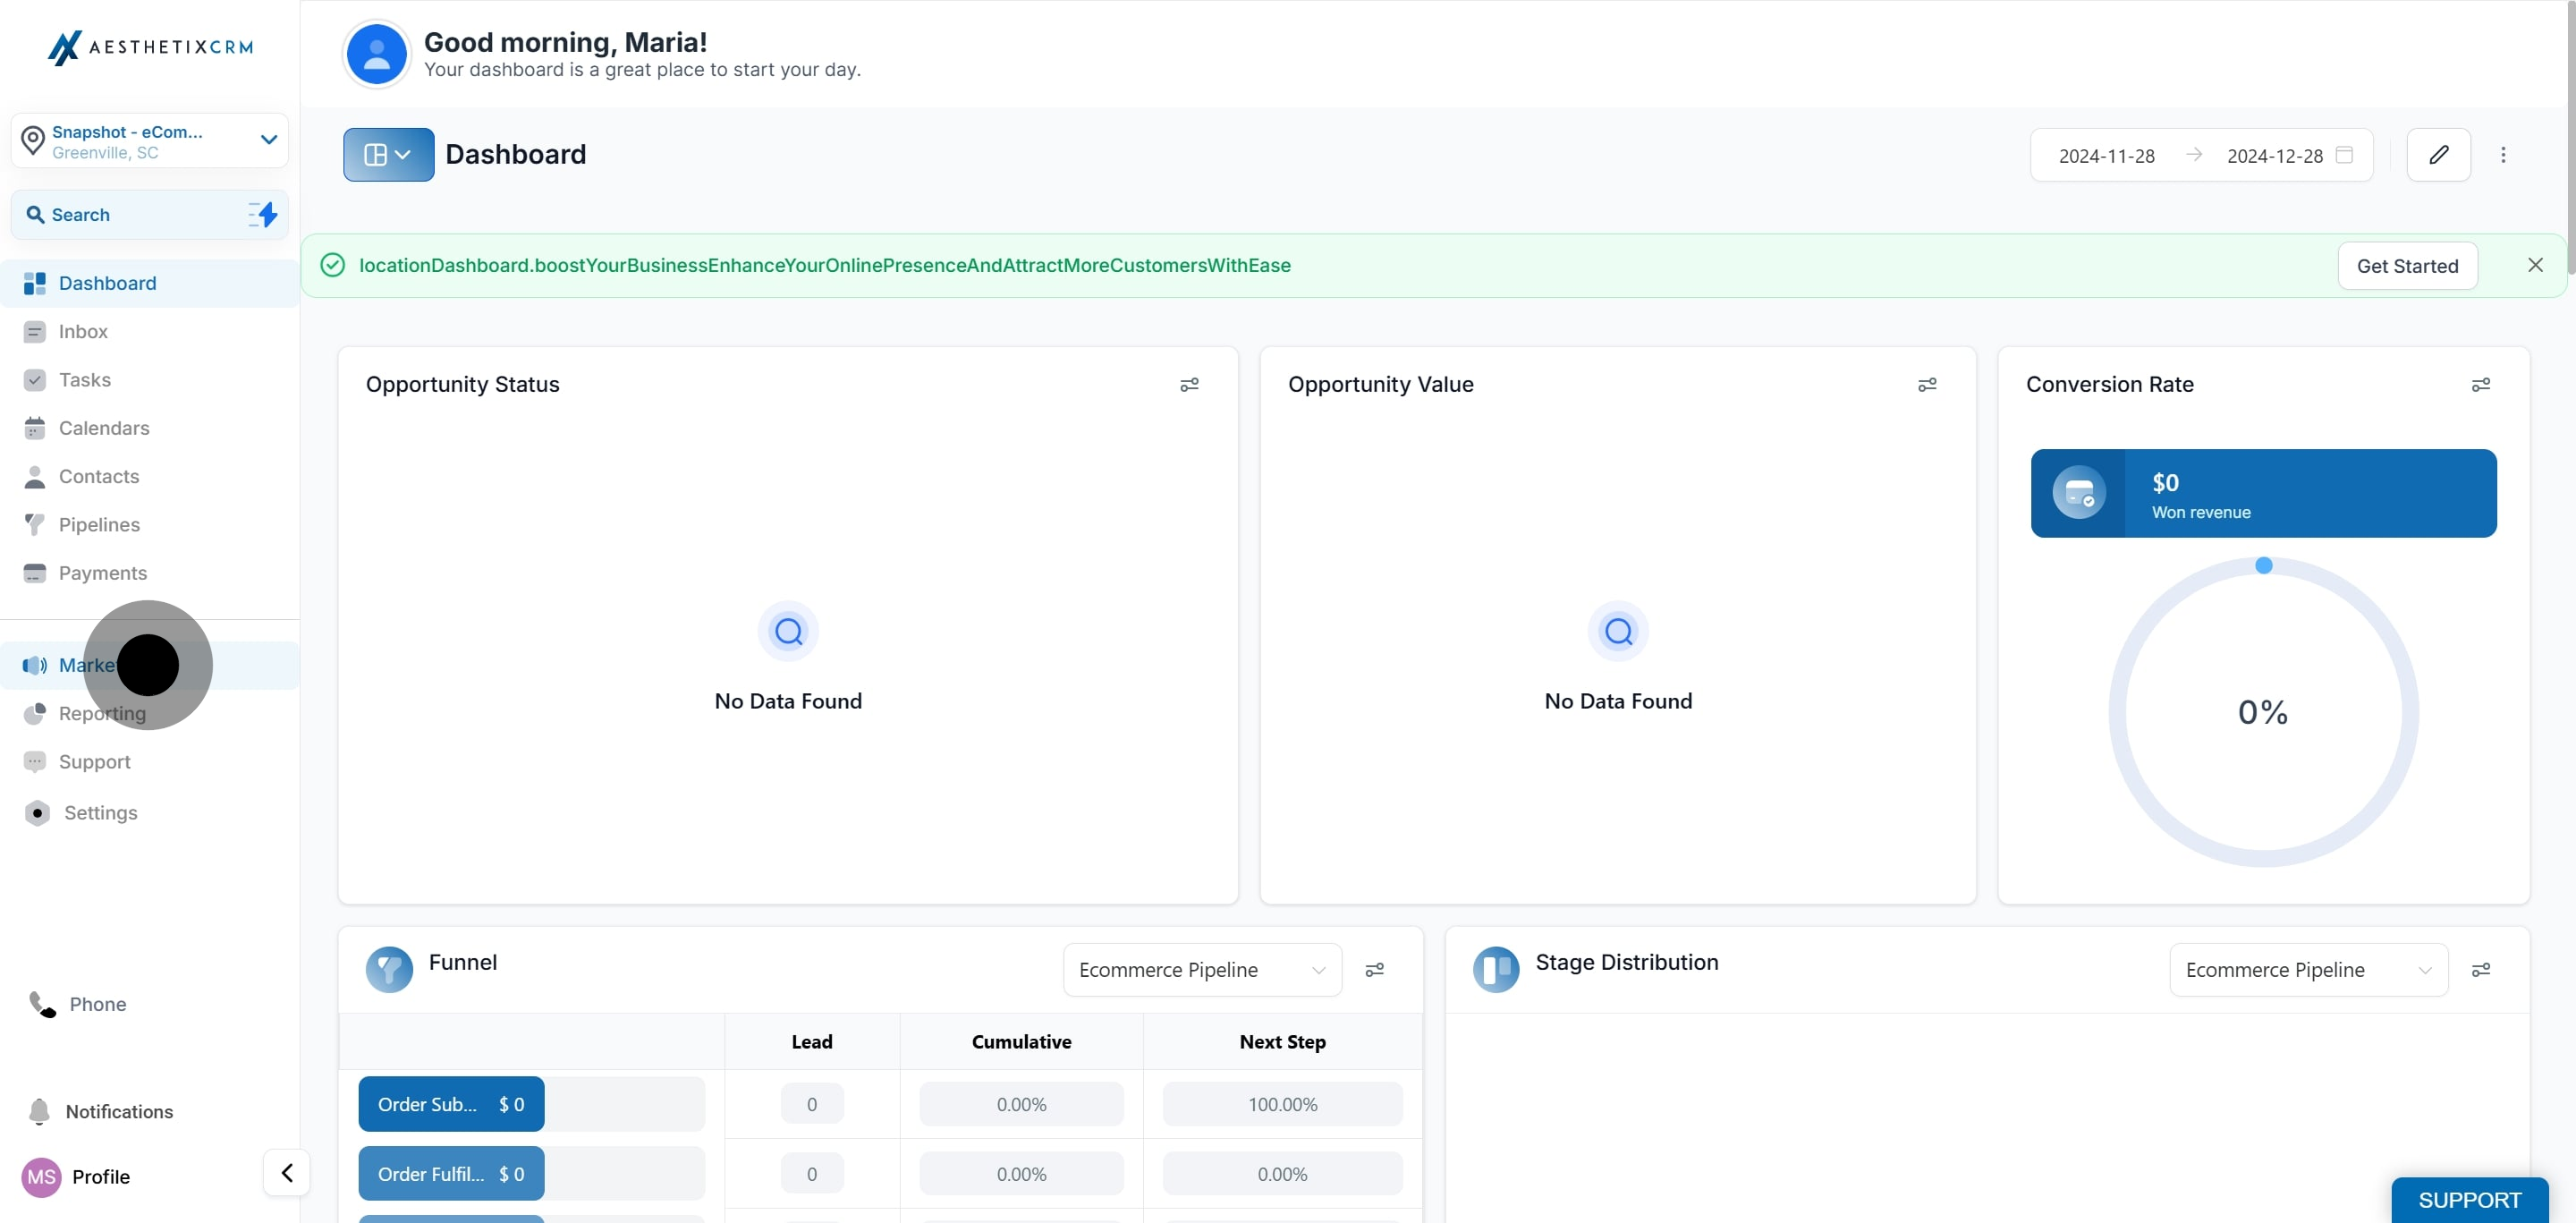The image size is (2576, 1223).
Task: Click end date 2024-12-28 field
Action: click(2274, 156)
